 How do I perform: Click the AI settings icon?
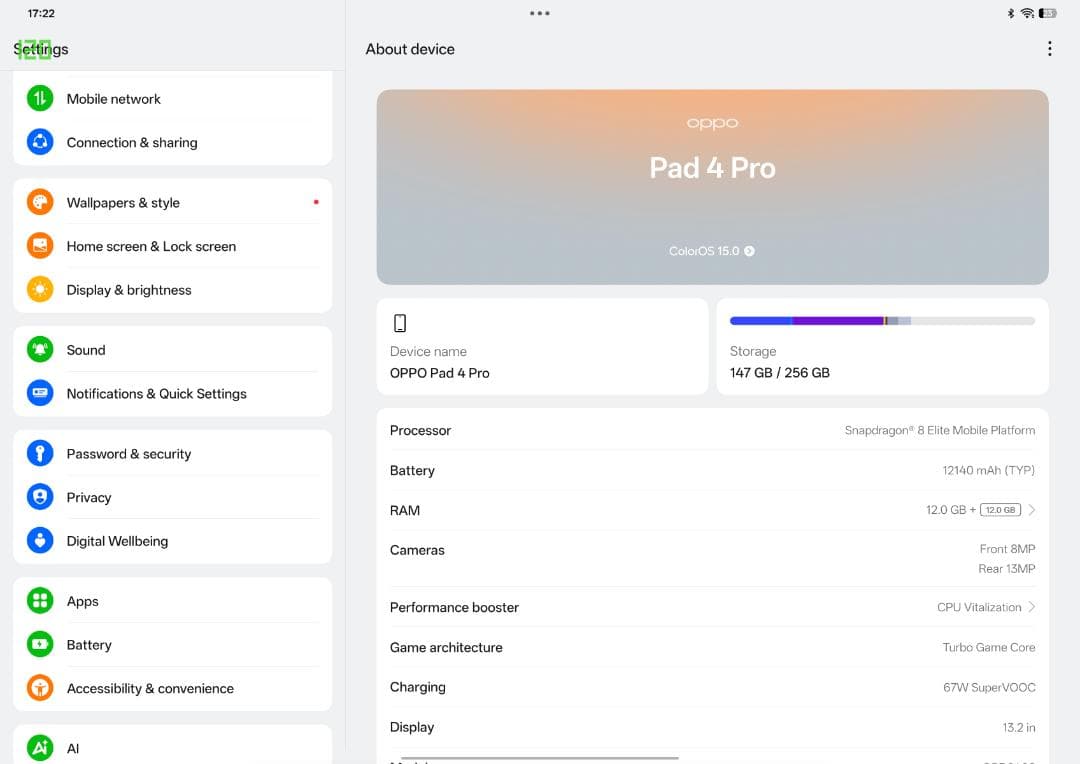pos(39,747)
